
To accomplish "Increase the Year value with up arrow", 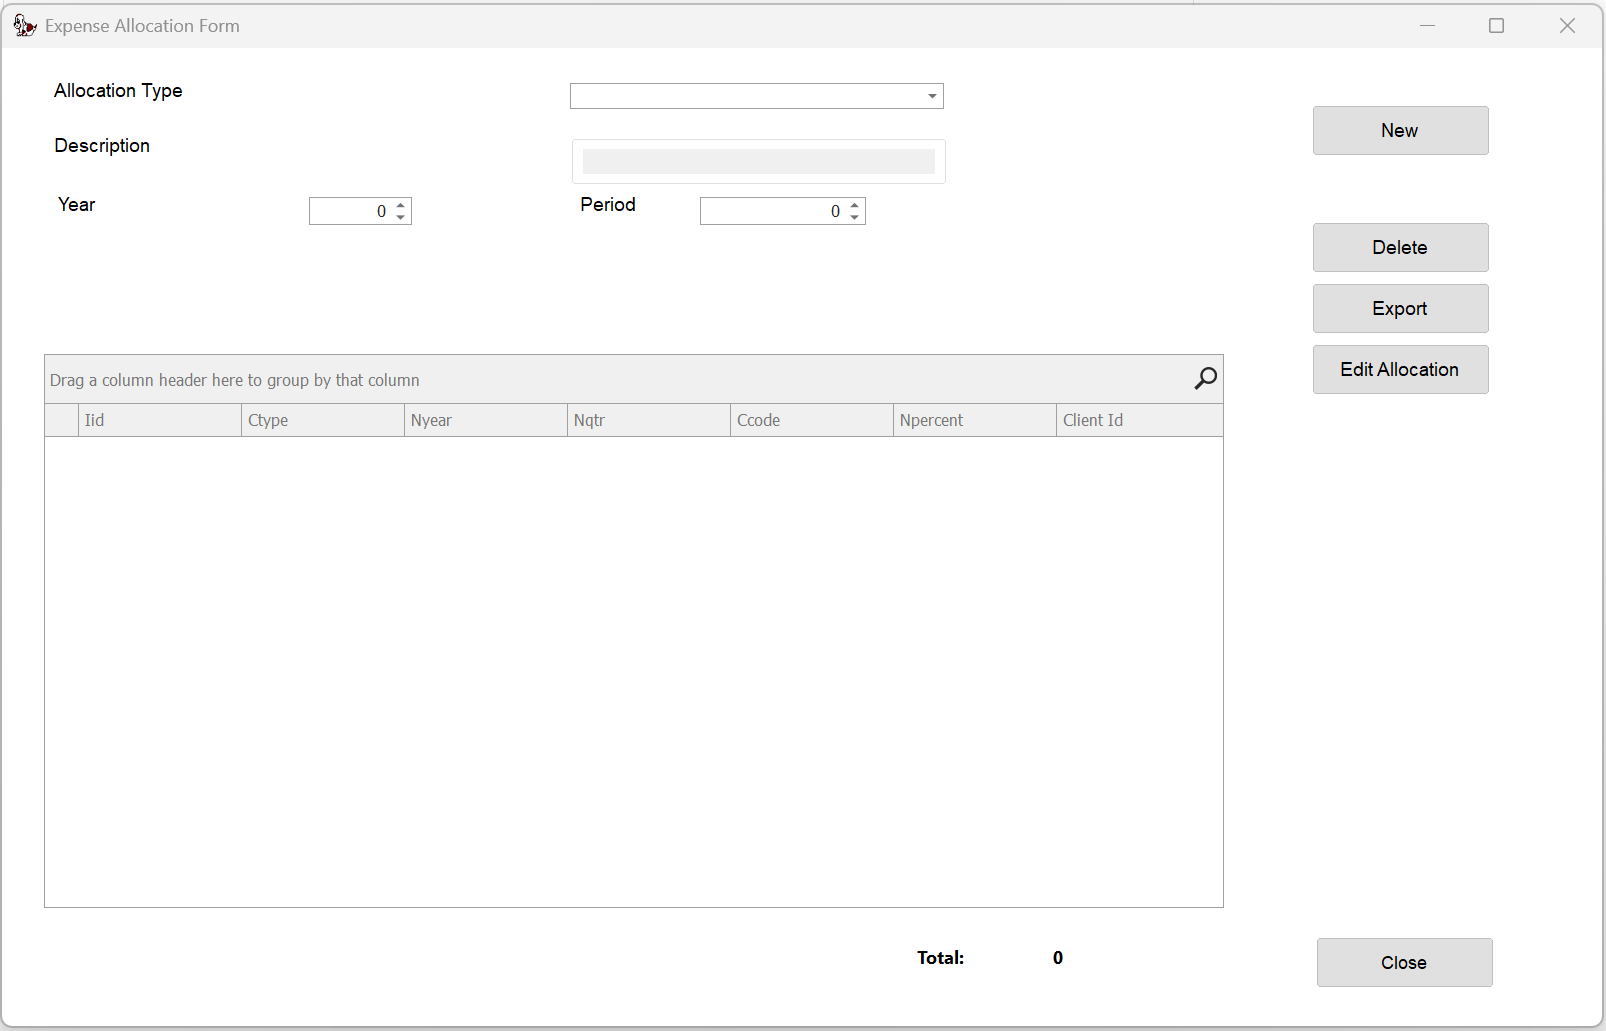I will 401,205.
